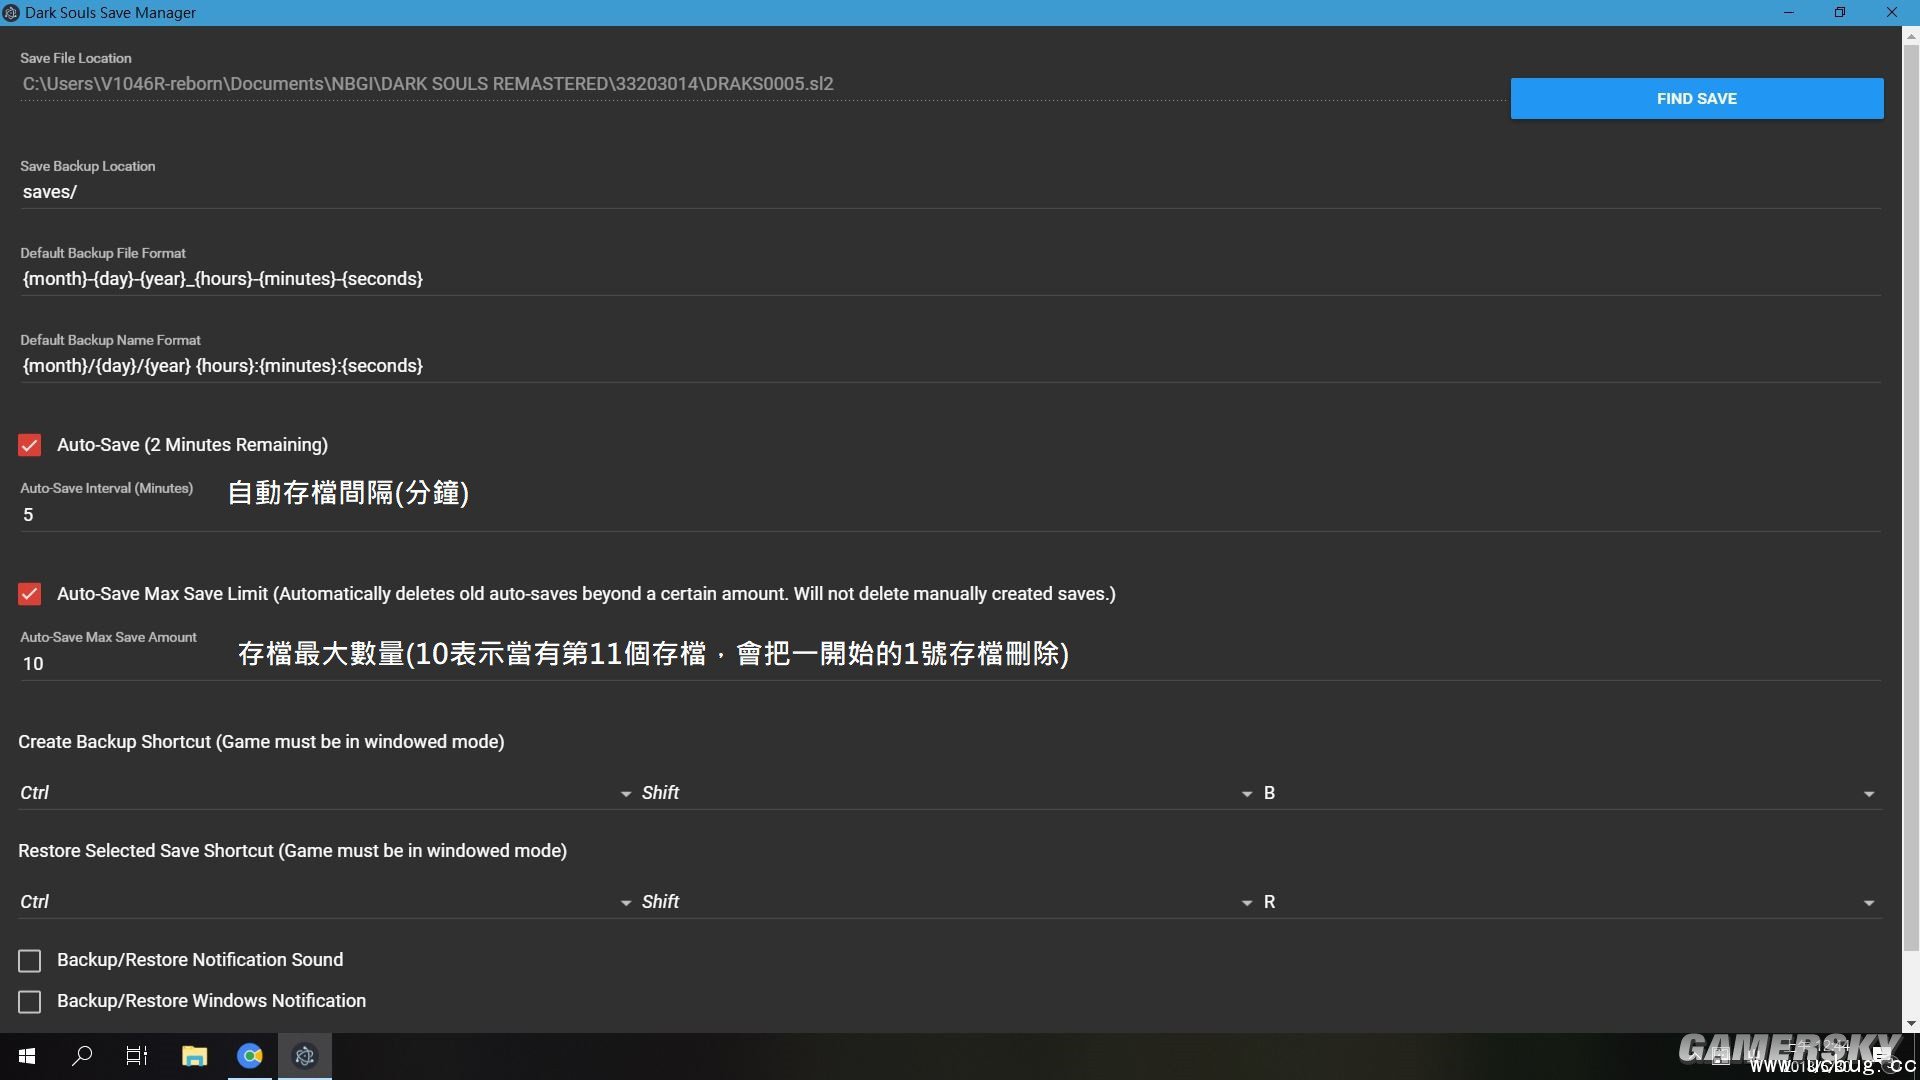This screenshot has width=1920, height=1080.
Task: Click the FIND SAVE button
Action: tap(1696, 98)
